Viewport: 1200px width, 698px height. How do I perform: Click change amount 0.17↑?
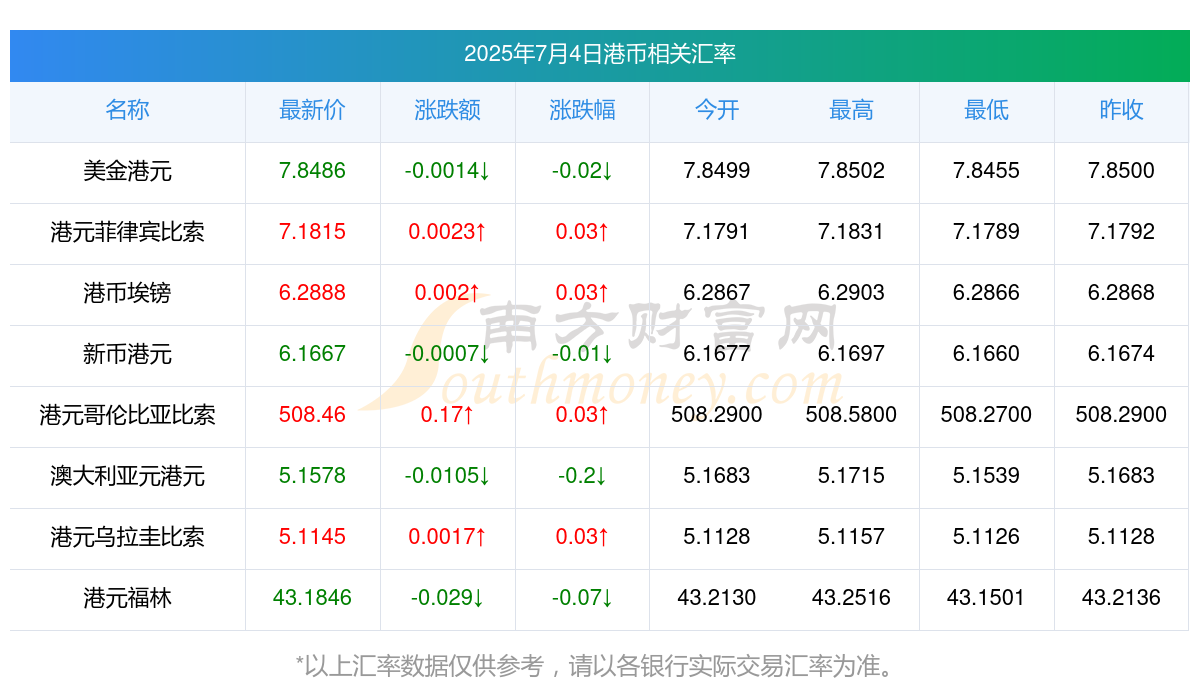click(447, 415)
